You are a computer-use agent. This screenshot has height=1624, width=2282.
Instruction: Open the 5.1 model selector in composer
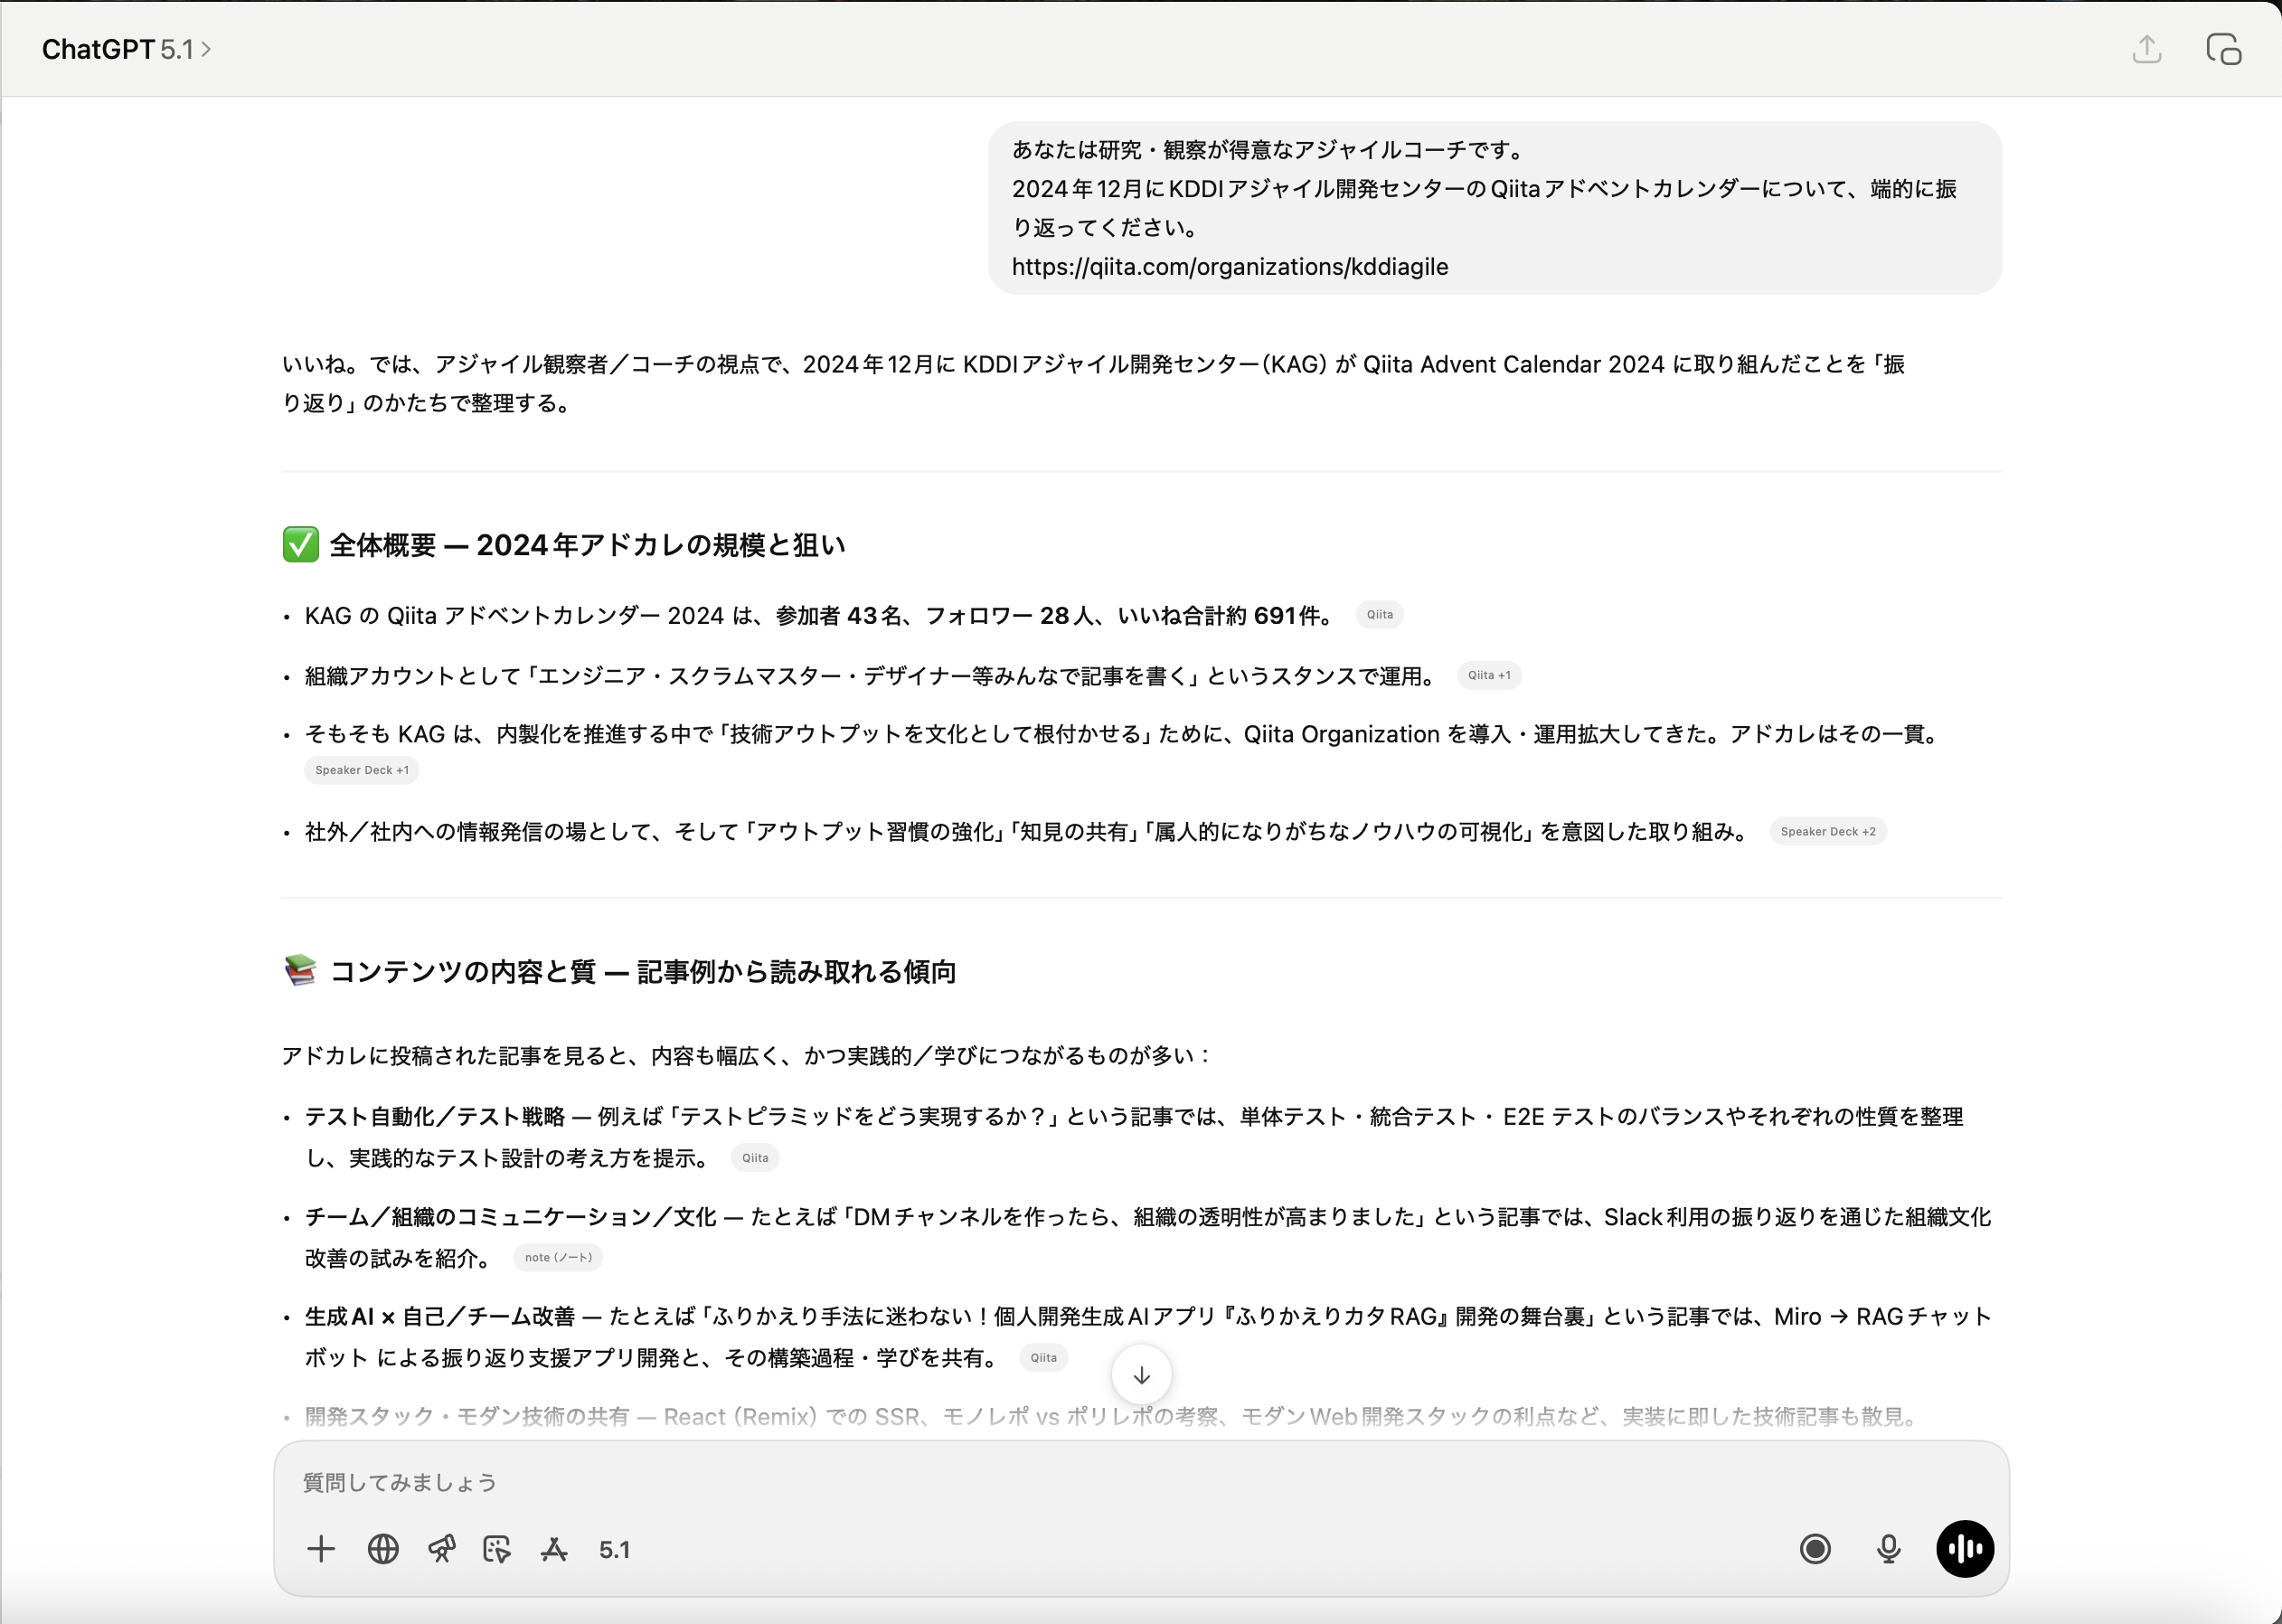click(x=614, y=1550)
